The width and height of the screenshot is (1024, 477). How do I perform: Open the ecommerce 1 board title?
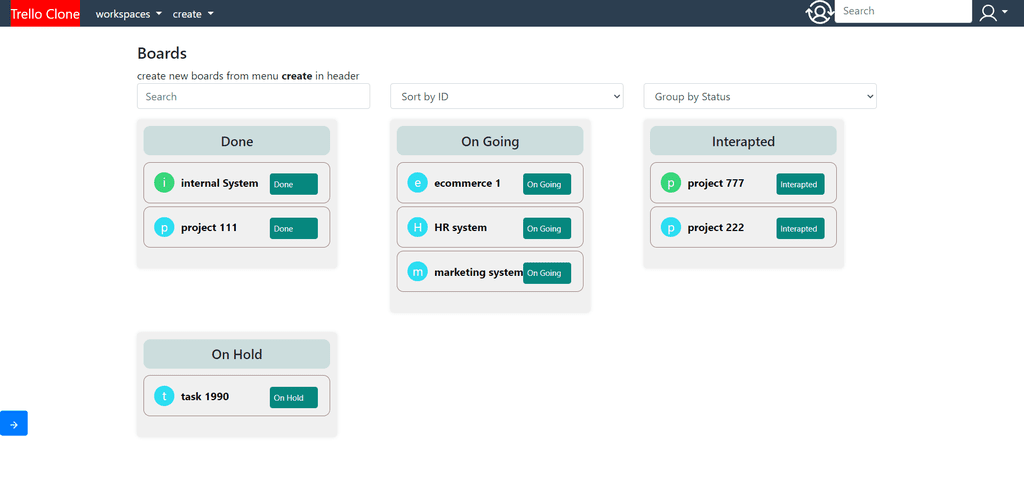(468, 183)
